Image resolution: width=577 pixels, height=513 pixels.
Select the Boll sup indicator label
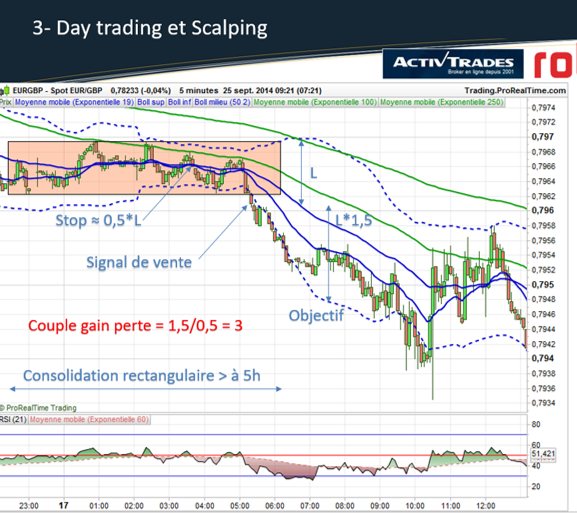(151, 102)
